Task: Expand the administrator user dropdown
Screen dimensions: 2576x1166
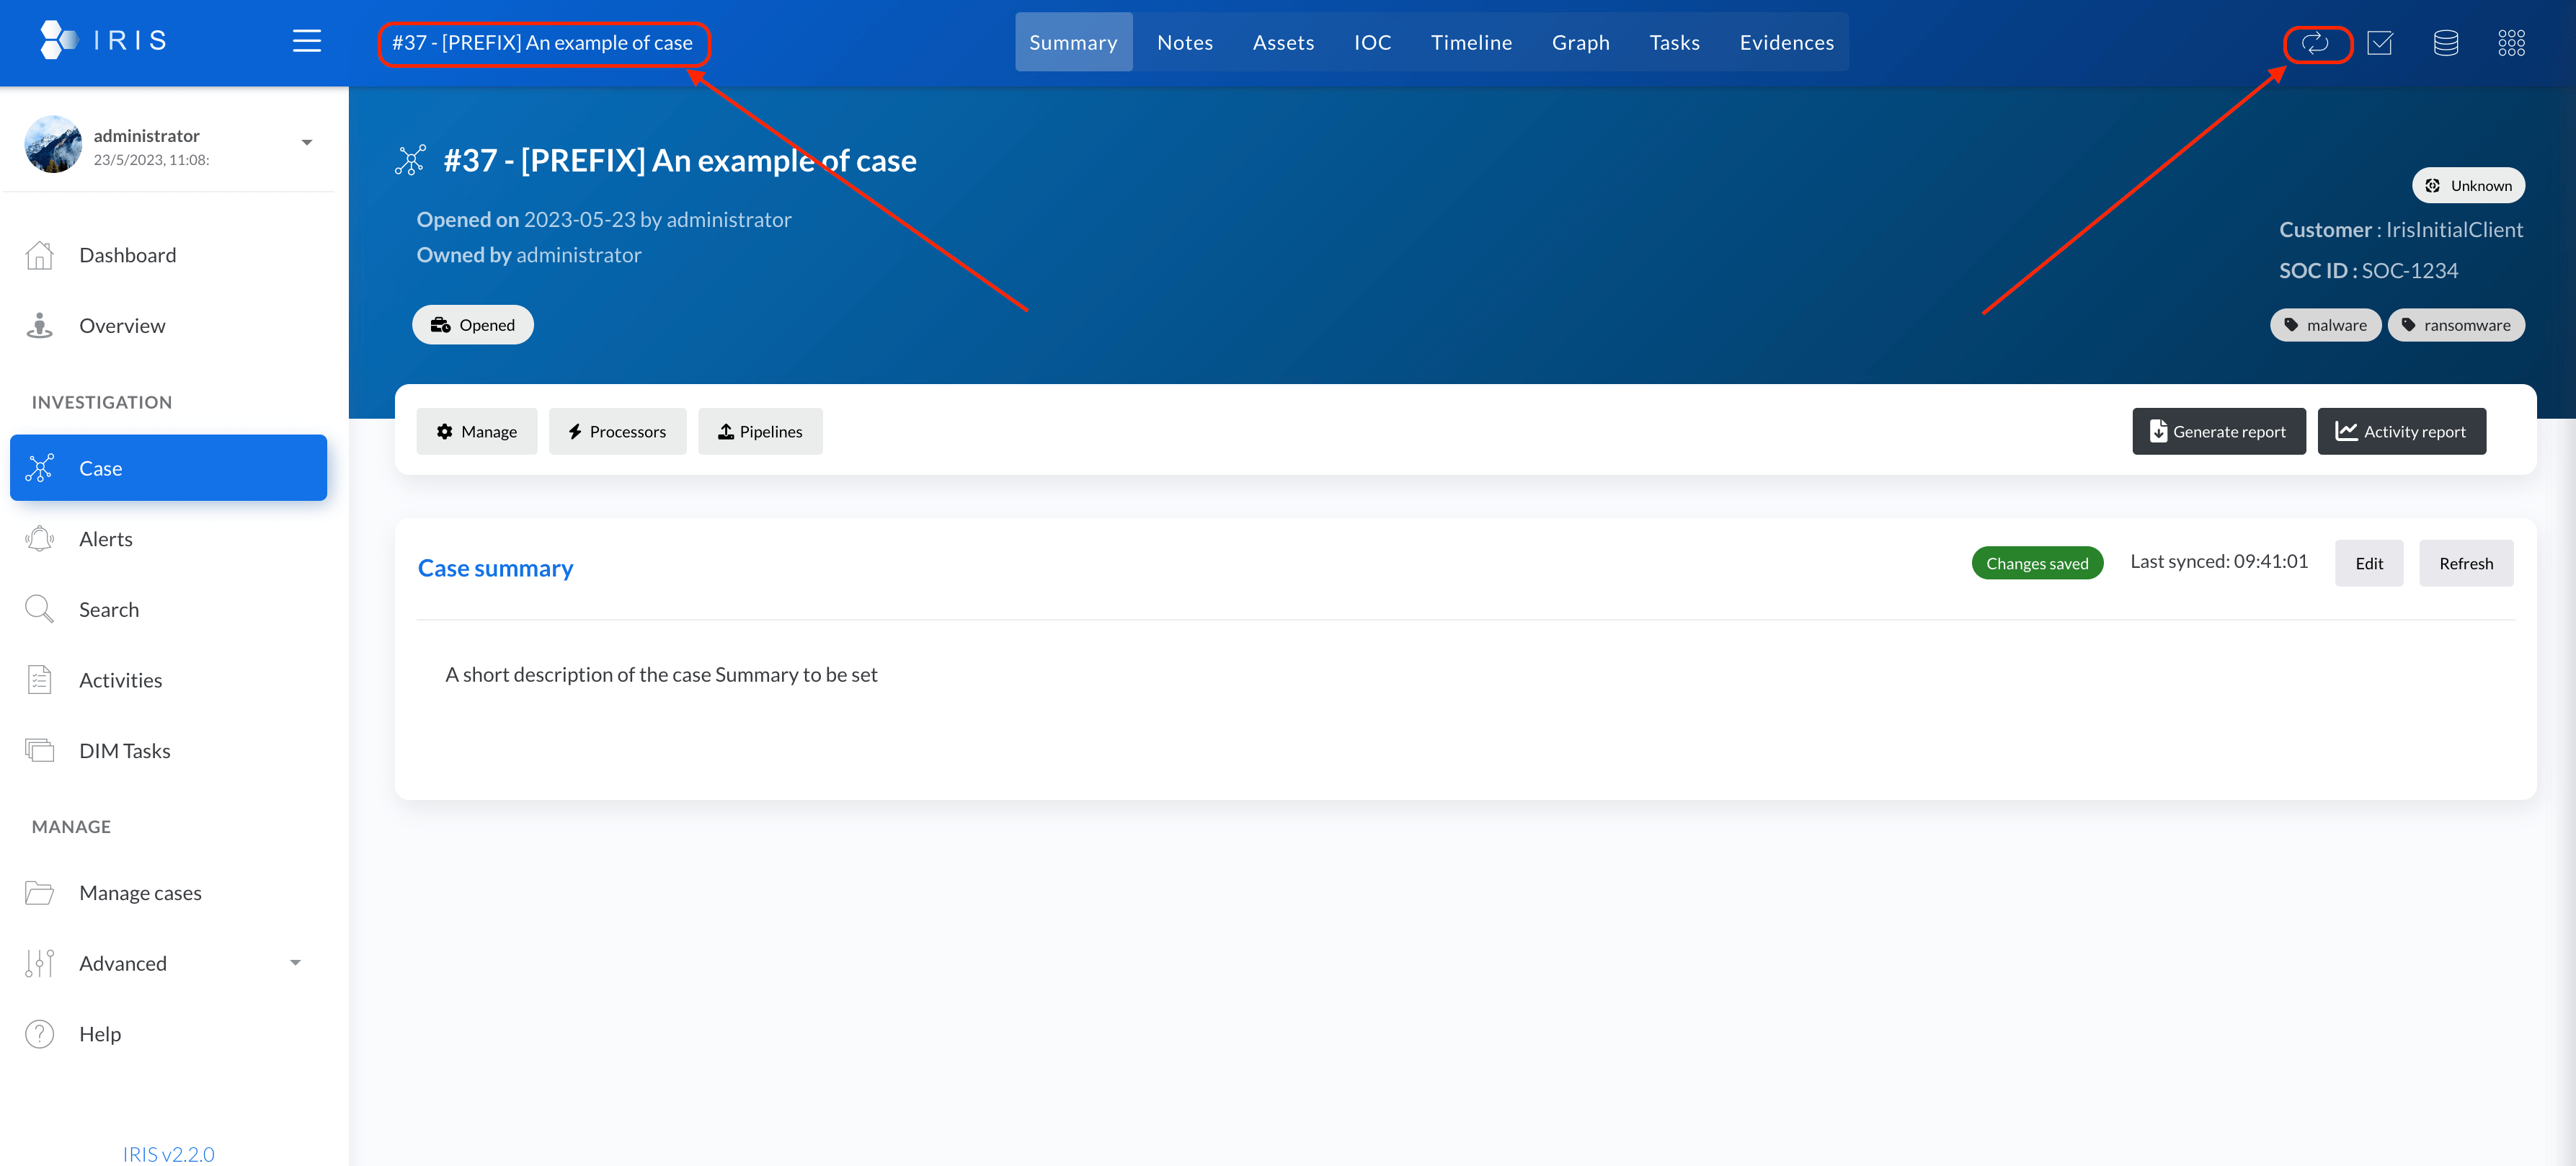Action: 306,143
